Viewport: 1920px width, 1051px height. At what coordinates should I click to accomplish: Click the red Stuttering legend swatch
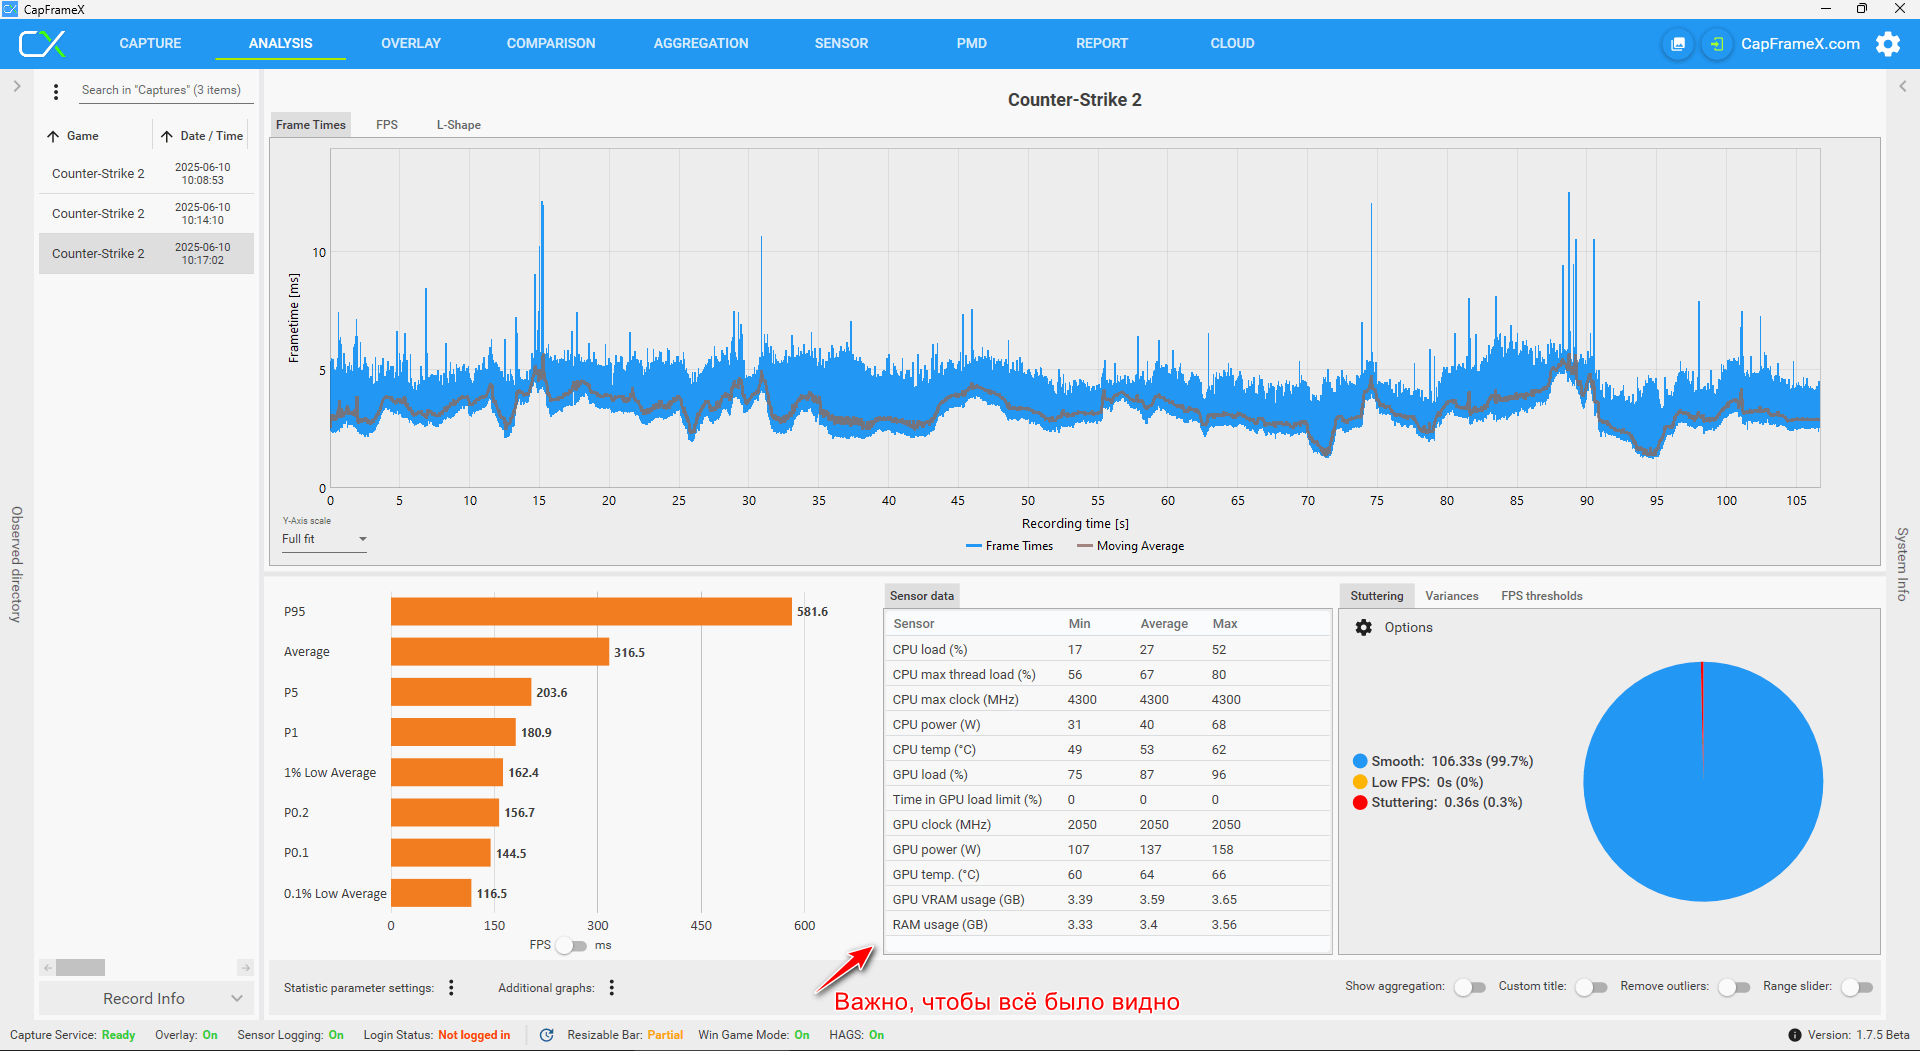(x=1360, y=802)
